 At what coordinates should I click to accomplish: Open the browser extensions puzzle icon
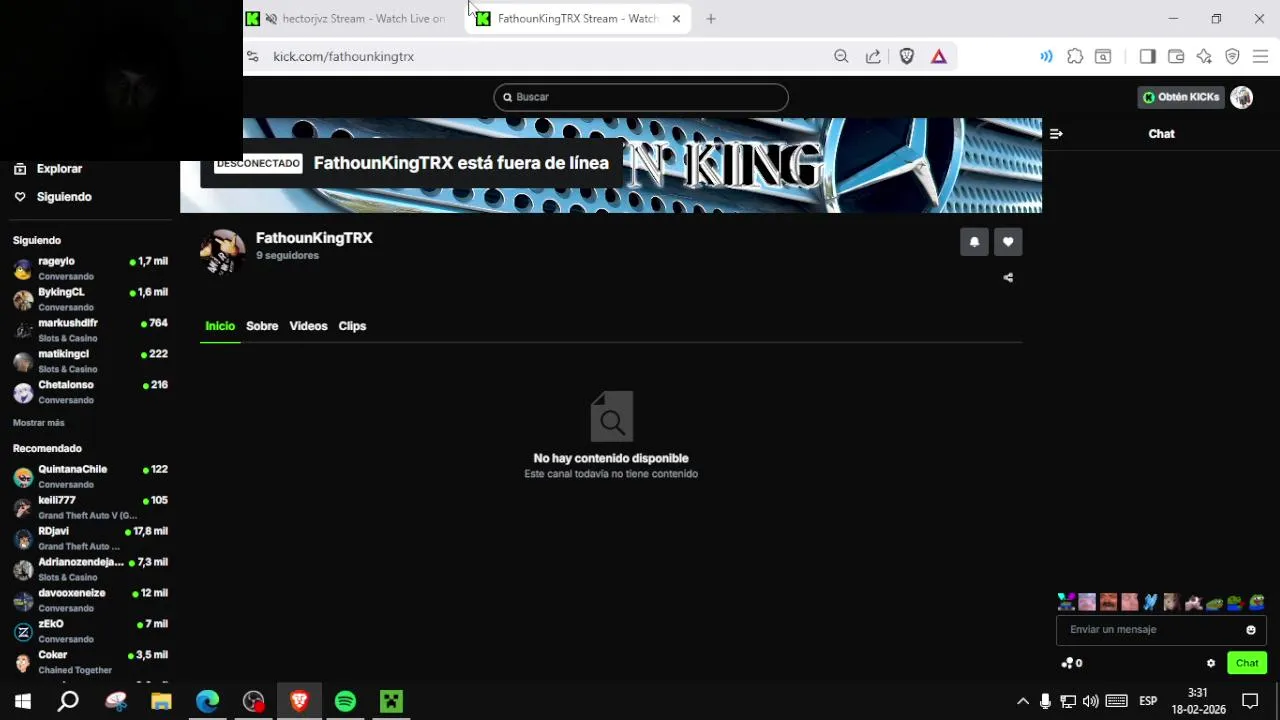[1075, 56]
